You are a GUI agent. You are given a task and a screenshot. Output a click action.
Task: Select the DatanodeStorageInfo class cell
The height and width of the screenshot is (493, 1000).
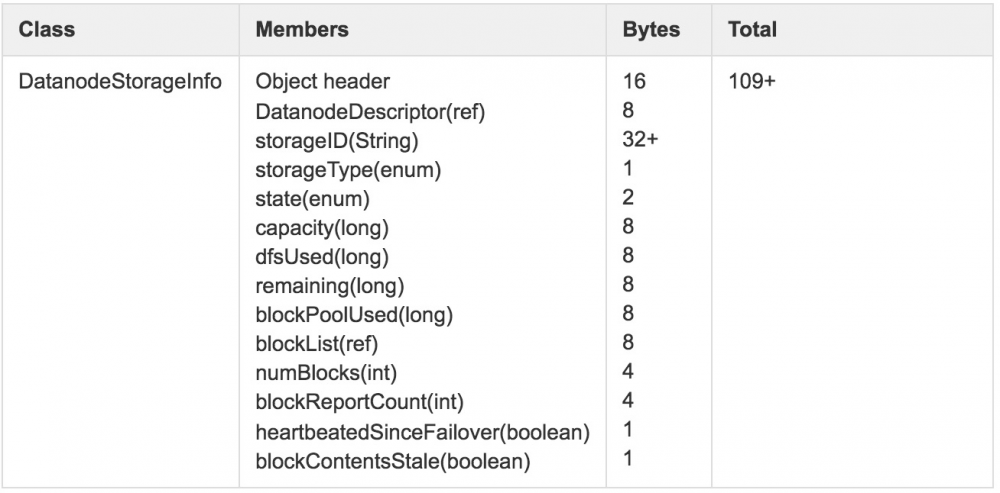tap(120, 81)
